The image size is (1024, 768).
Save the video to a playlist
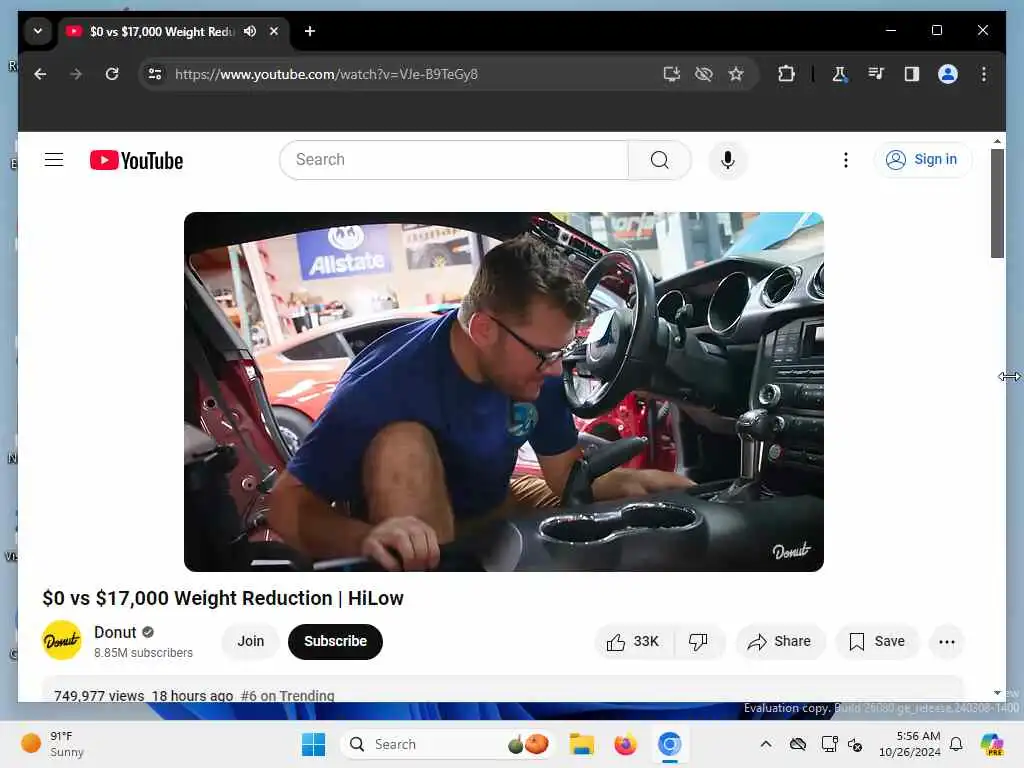pos(877,642)
